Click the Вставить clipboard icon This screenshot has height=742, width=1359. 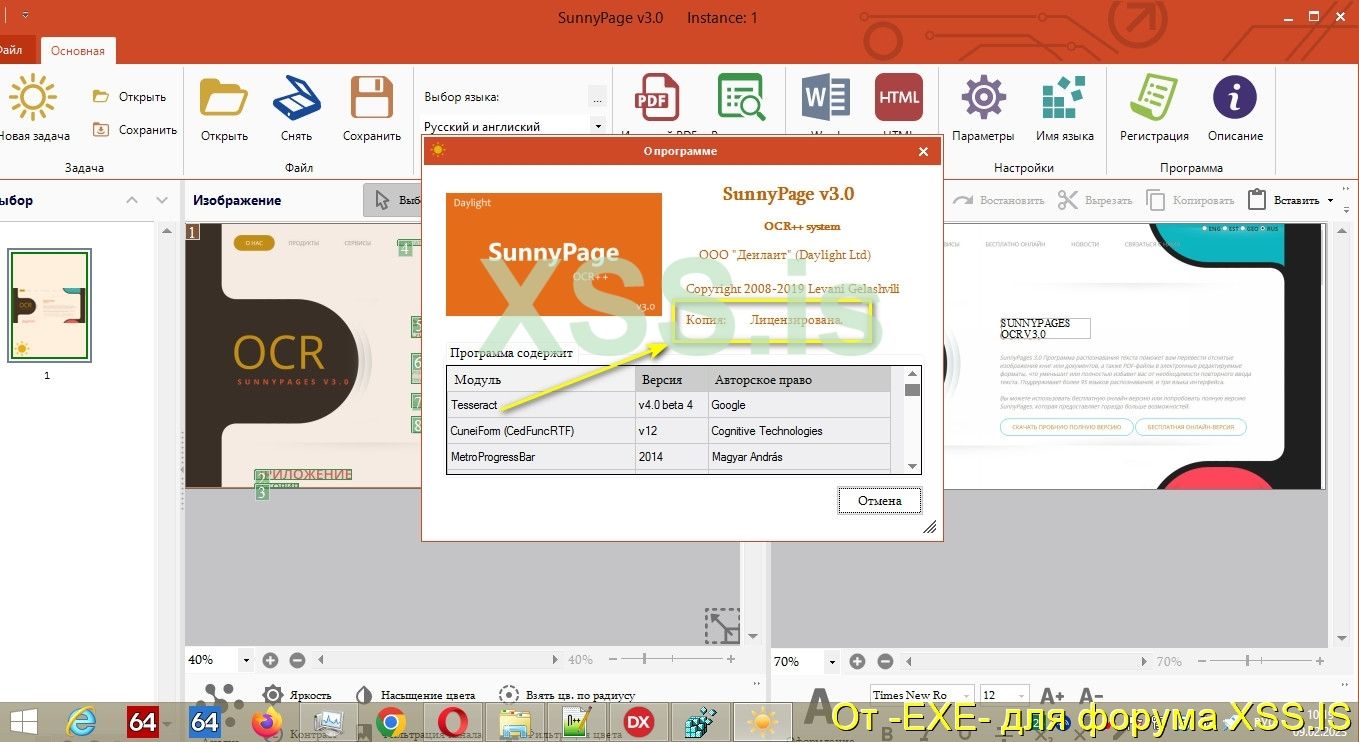click(x=1257, y=200)
